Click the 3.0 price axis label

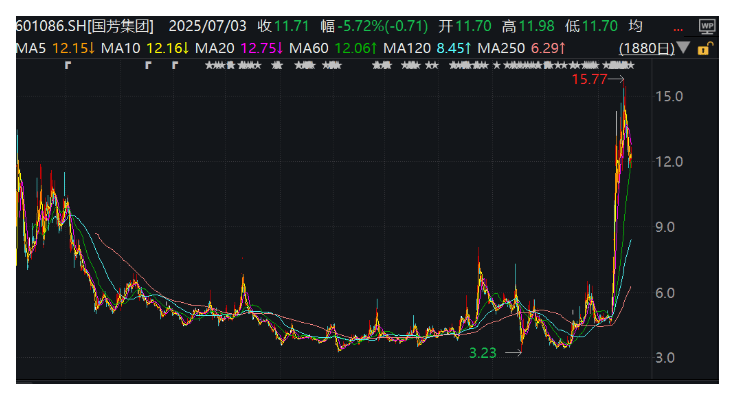(x=665, y=358)
